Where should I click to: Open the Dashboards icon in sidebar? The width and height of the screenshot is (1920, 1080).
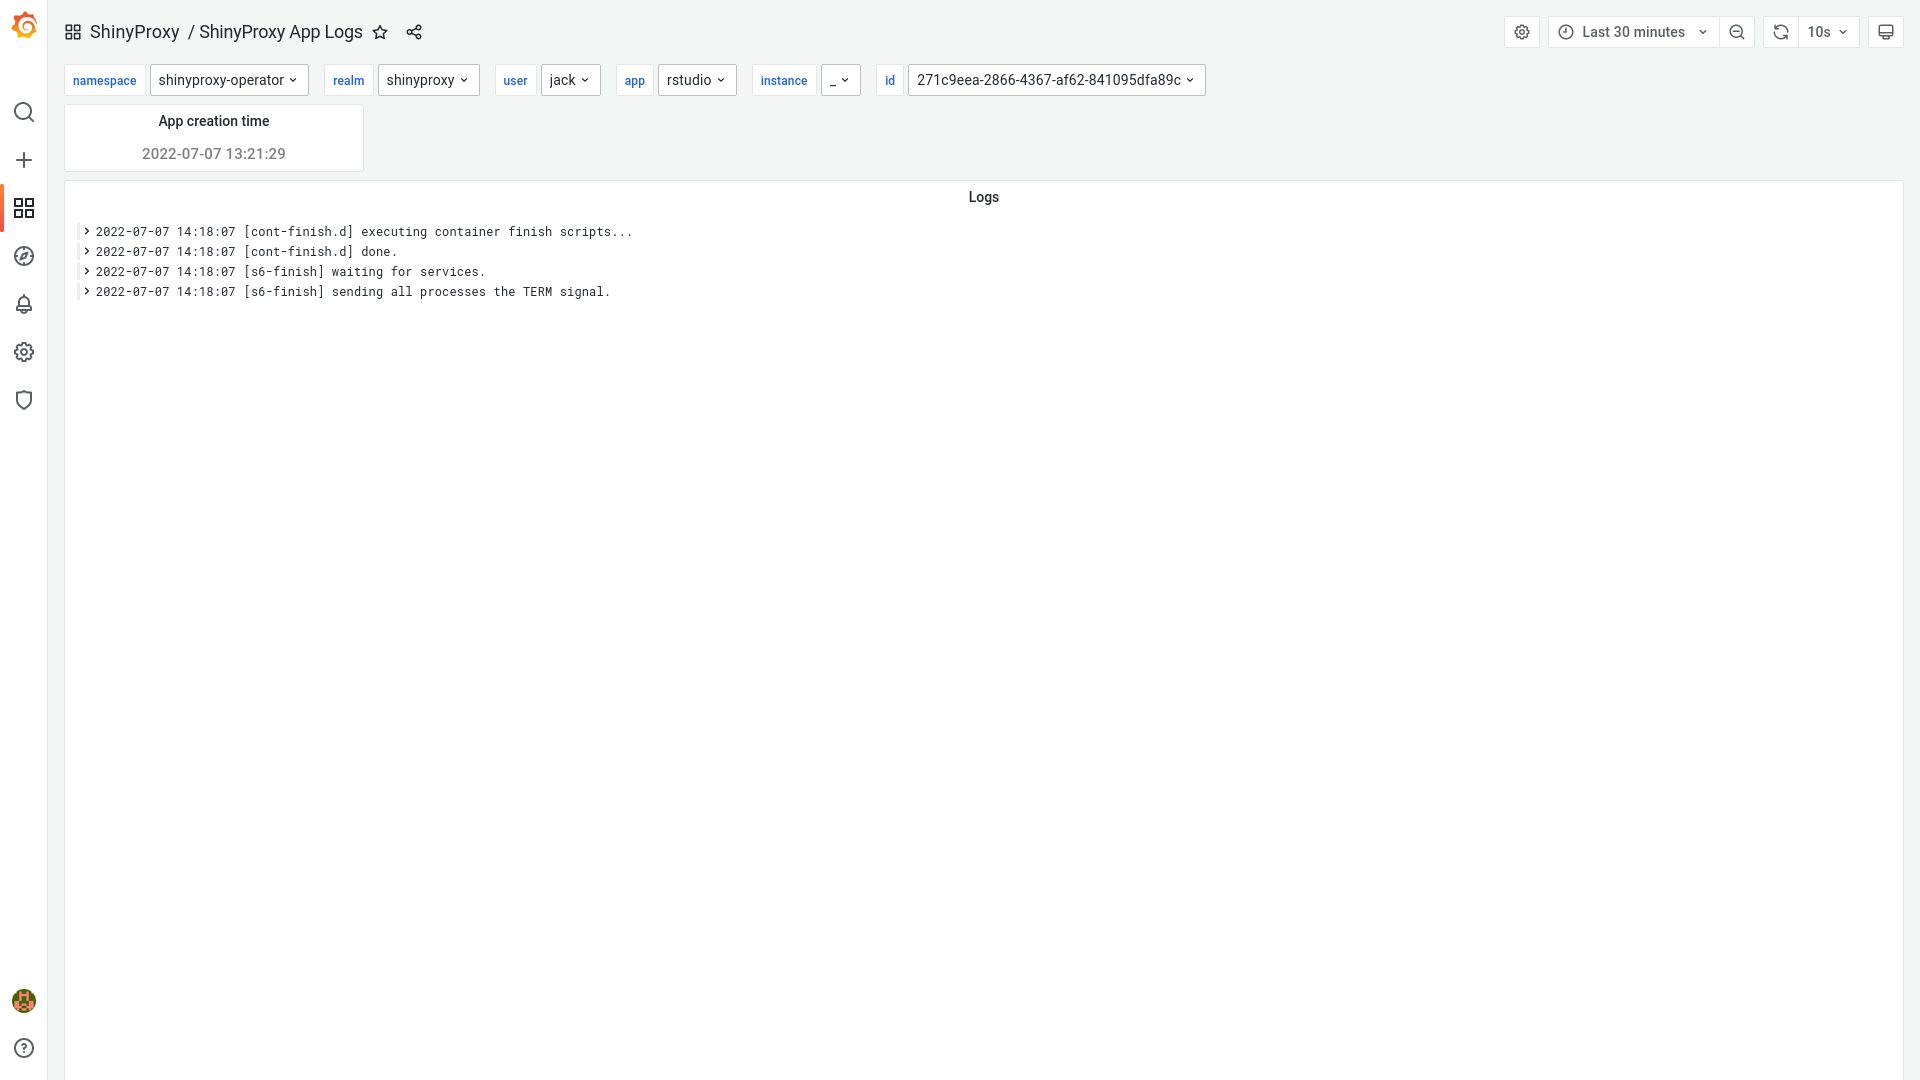[24, 208]
